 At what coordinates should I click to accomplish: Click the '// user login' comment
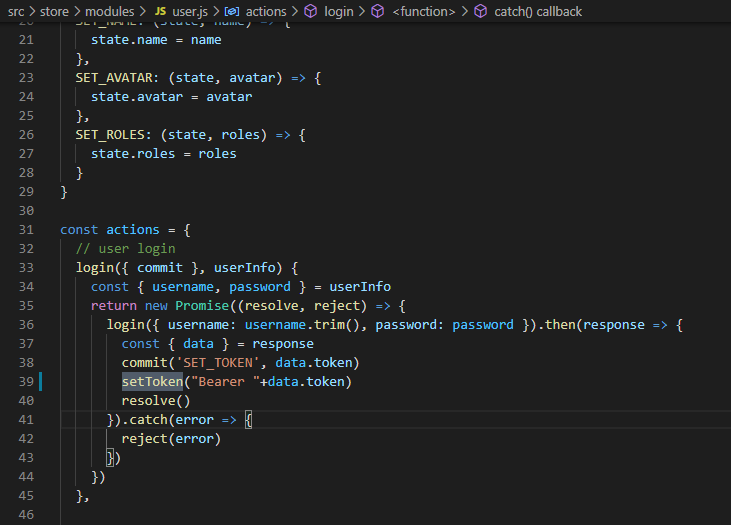point(125,249)
